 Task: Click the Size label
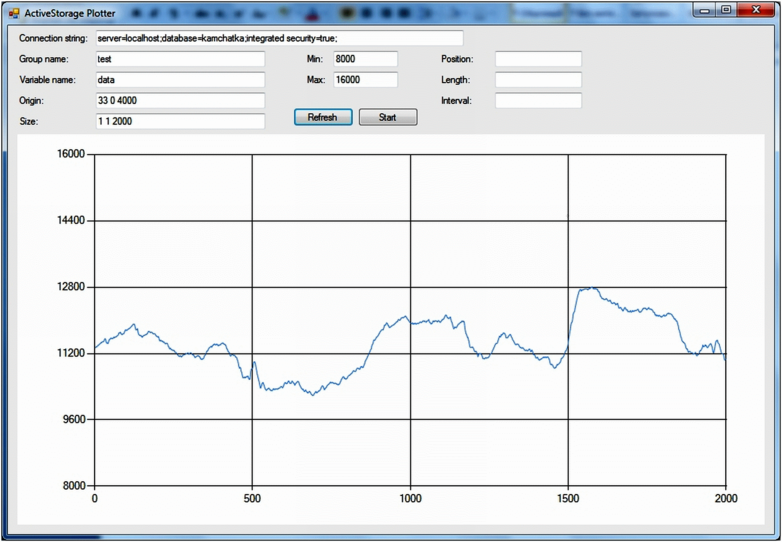pos(28,122)
